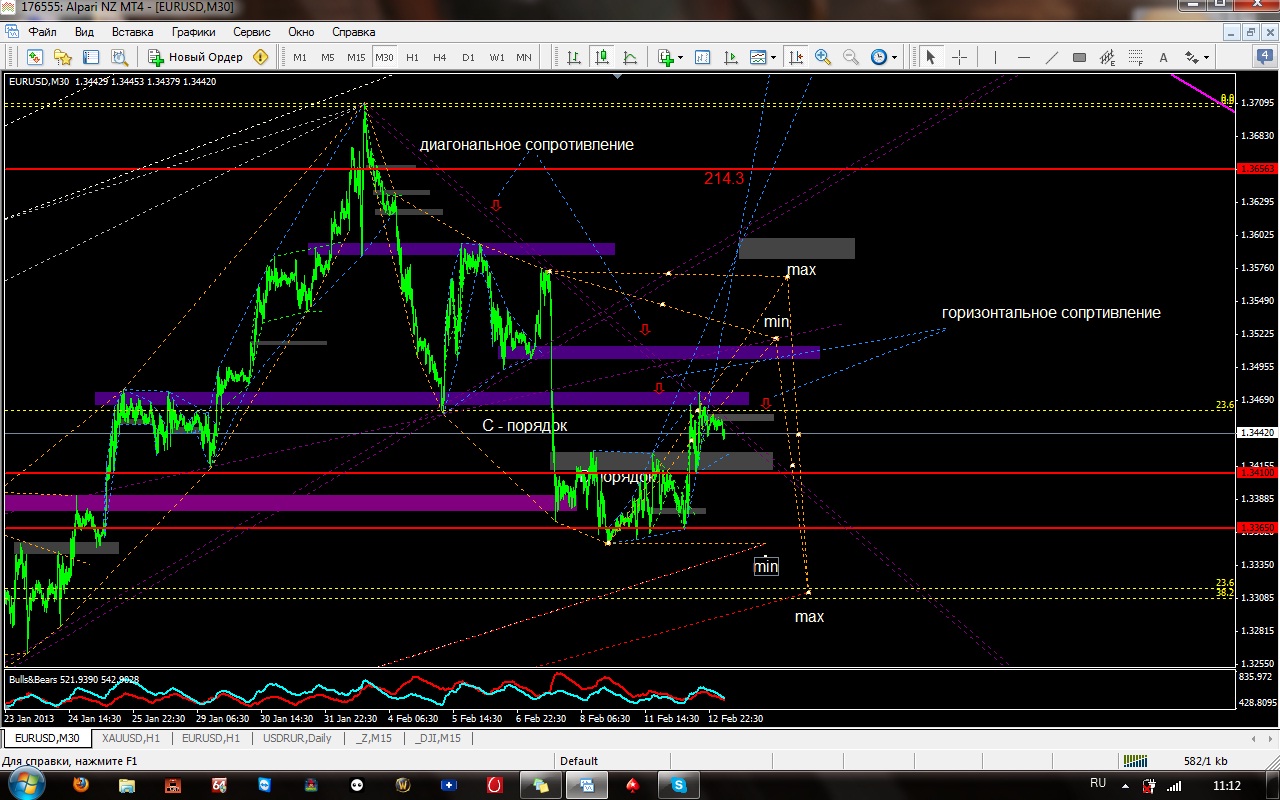Switch to the _DJI,M15 chart tab
This screenshot has height=800, width=1280.
(438, 738)
